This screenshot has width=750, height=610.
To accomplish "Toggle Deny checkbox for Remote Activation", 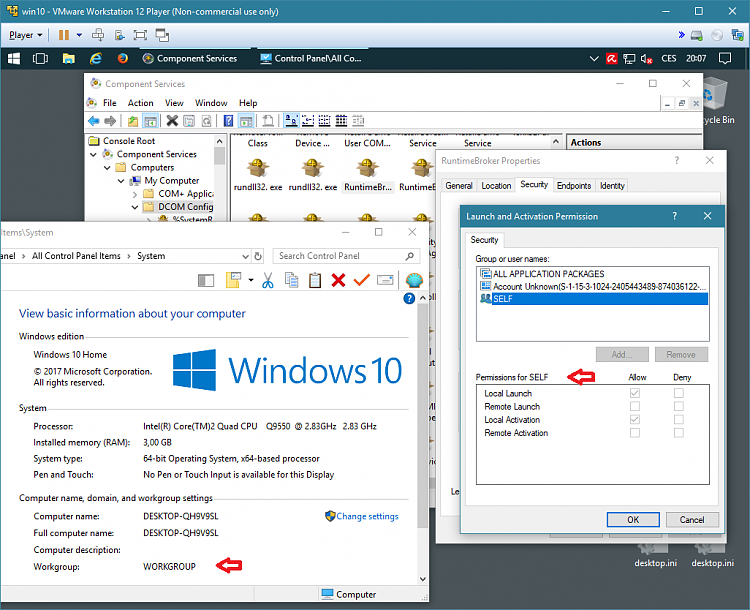I will [679, 433].
